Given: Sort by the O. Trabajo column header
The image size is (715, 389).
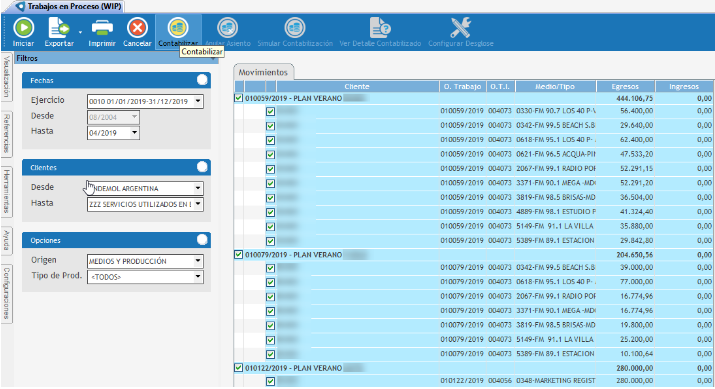Looking at the screenshot, I should (x=462, y=86).
